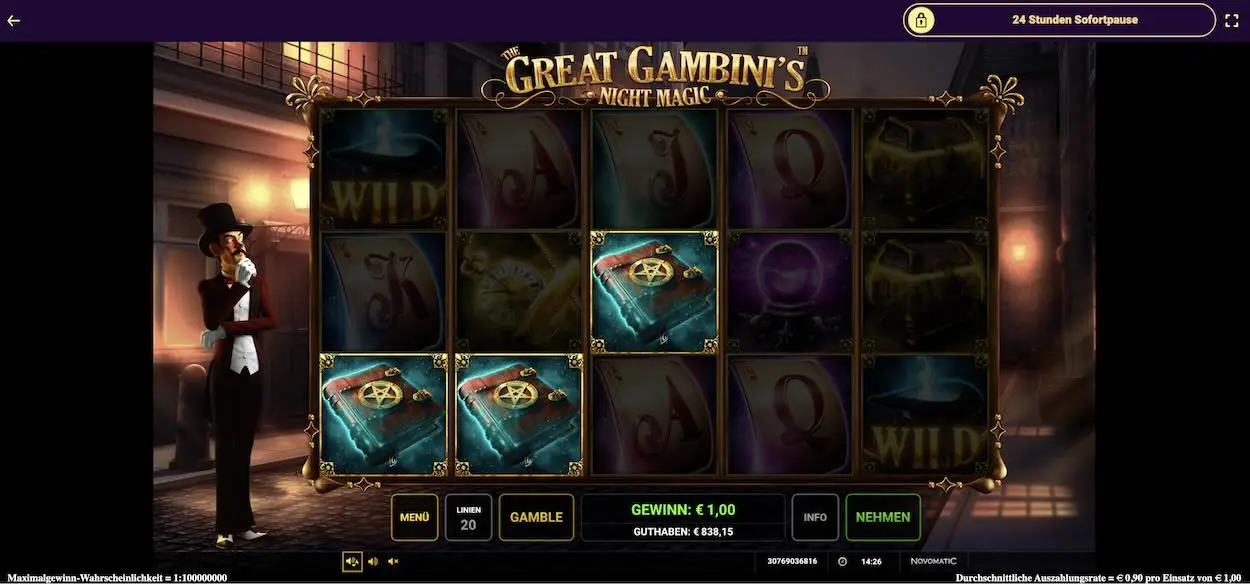The width and height of the screenshot is (1250, 584).
Task: Change the LINIEN 20 paylines setting
Action: [x=468, y=517]
